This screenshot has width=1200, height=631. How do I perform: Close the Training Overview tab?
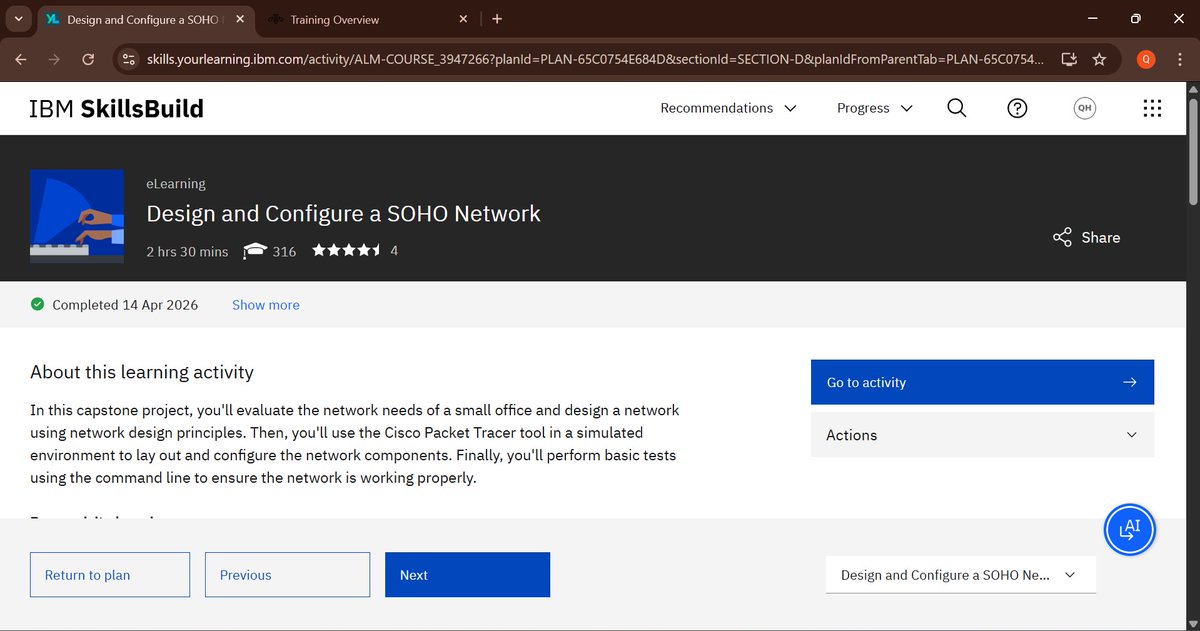[463, 19]
